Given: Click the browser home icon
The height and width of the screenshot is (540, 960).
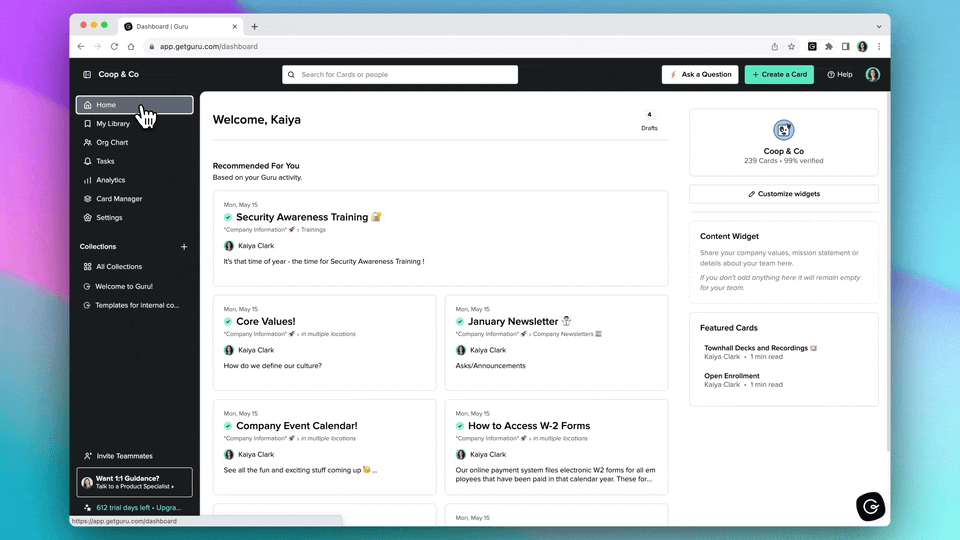Looking at the screenshot, I should (130, 47).
